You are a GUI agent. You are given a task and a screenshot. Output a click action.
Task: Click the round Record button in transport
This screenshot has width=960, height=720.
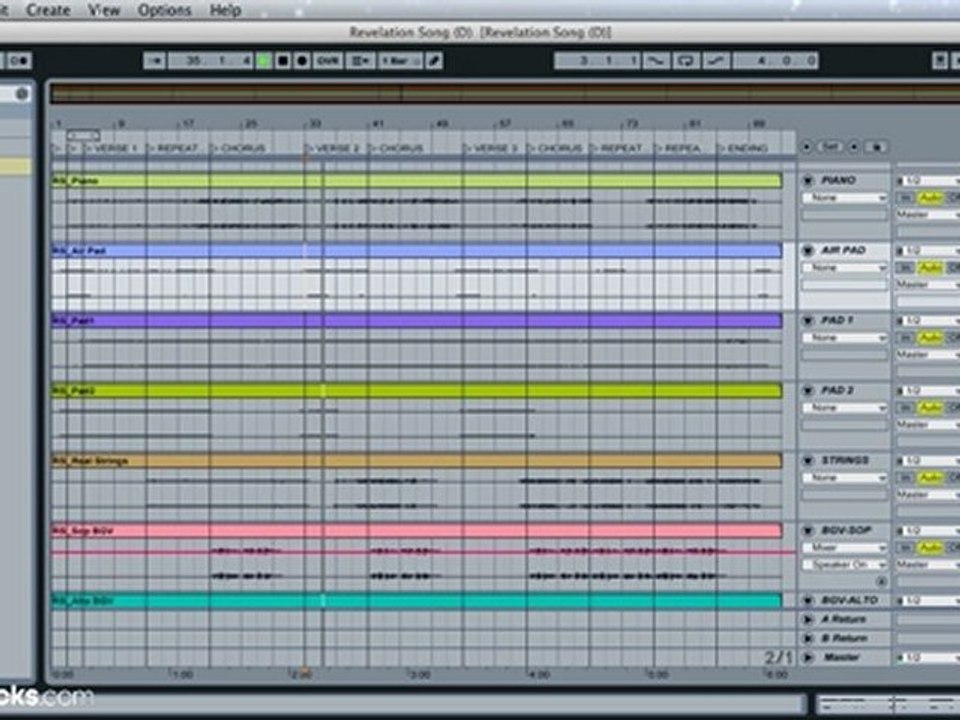[x=302, y=61]
